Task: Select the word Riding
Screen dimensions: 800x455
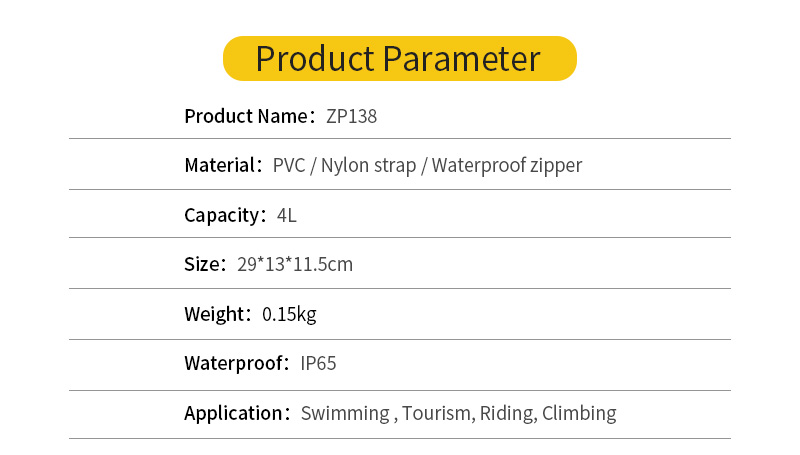Action: 506,413
